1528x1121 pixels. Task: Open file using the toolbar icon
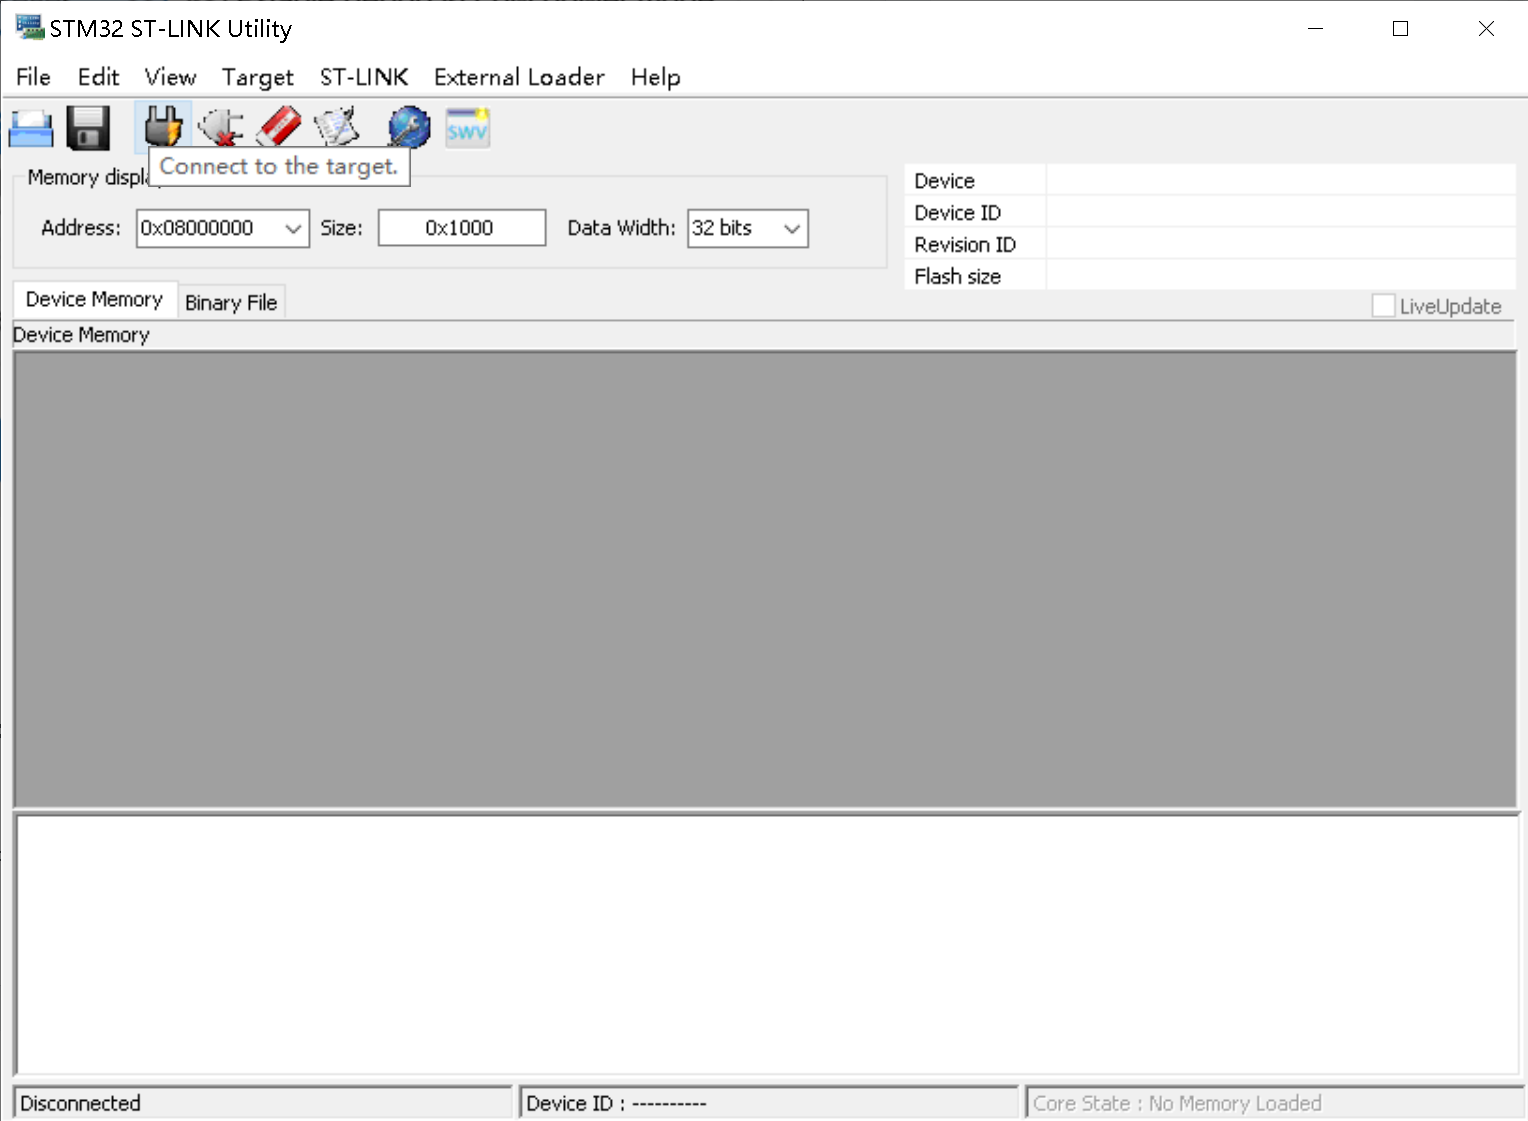tap(31, 128)
